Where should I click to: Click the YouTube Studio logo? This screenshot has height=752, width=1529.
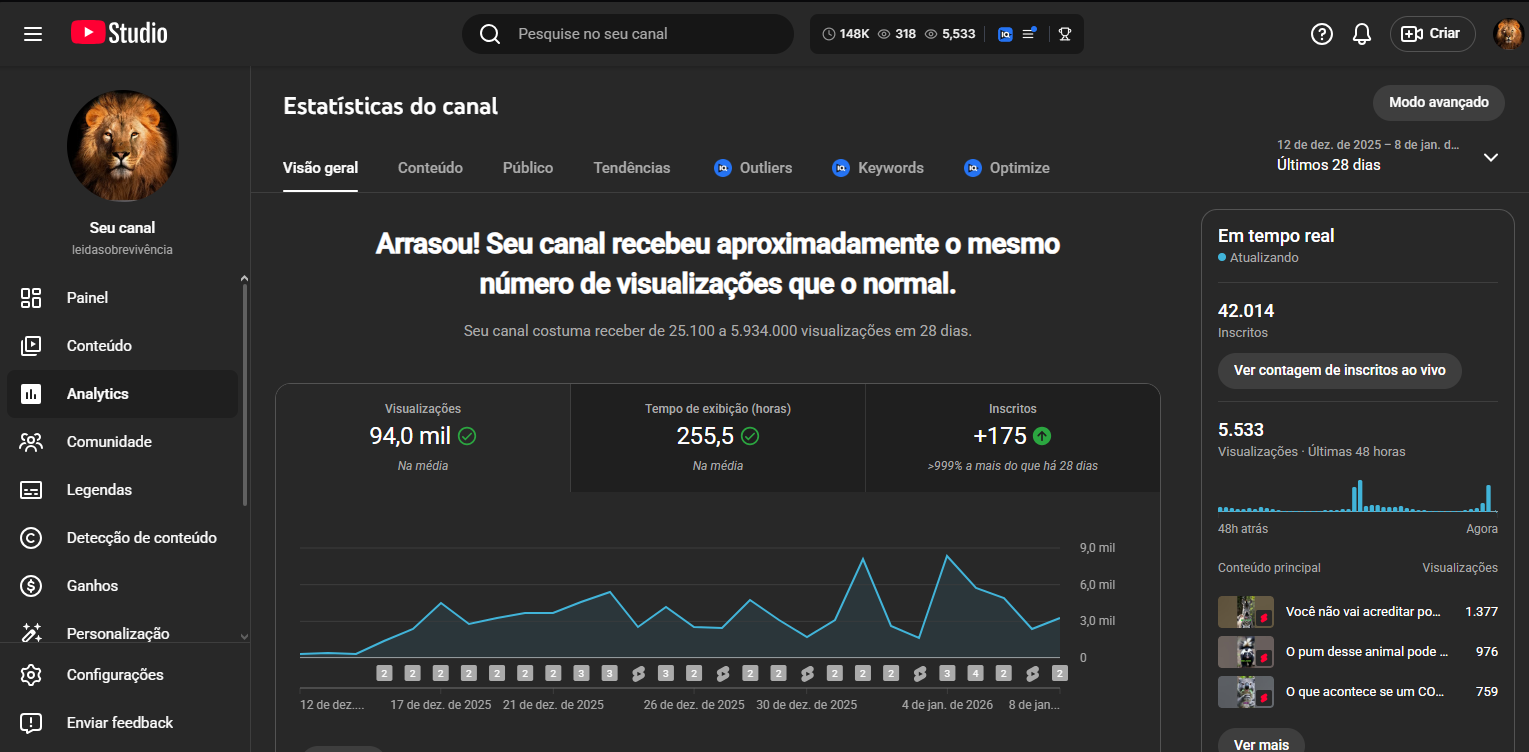(x=119, y=33)
